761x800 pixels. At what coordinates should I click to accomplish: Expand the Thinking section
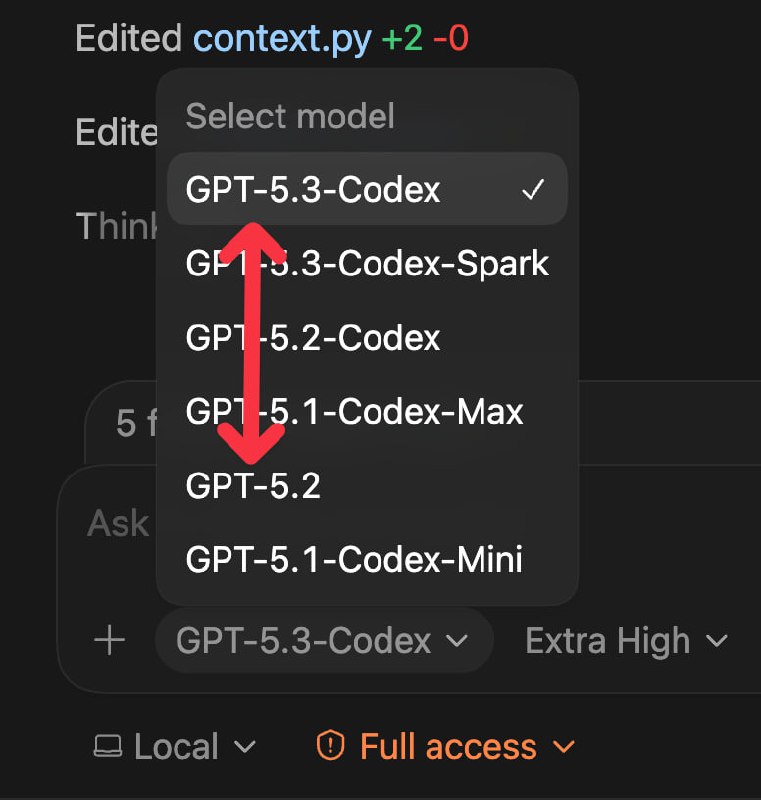(x=120, y=227)
